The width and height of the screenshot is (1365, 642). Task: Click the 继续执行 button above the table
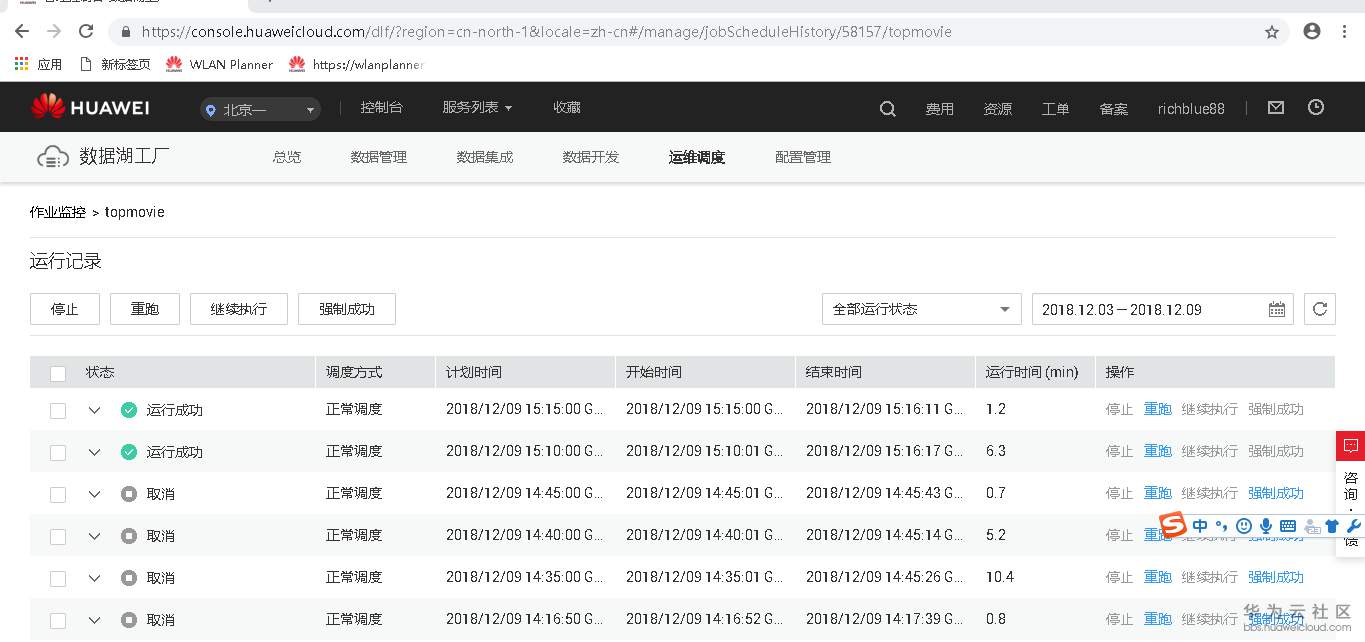239,309
